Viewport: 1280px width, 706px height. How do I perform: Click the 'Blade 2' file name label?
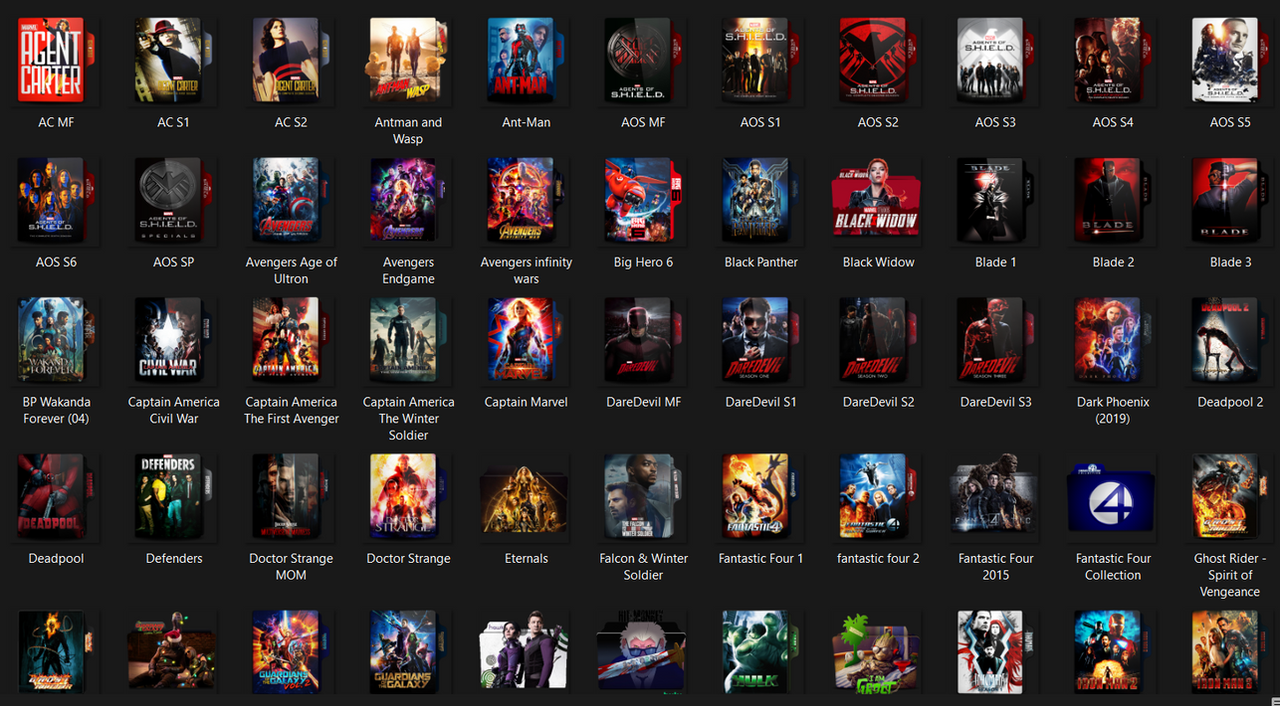(1113, 262)
